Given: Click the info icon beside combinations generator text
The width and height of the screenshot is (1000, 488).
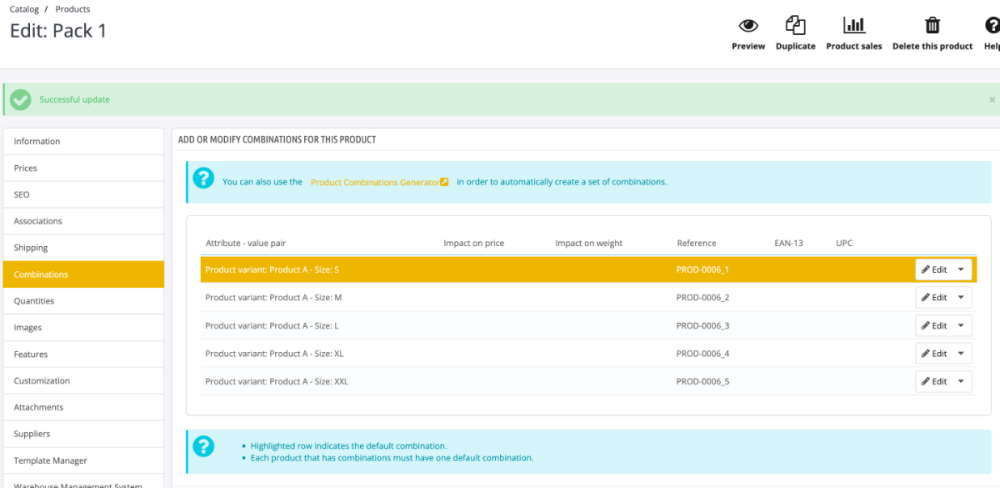Looking at the screenshot, I should 203,178.
